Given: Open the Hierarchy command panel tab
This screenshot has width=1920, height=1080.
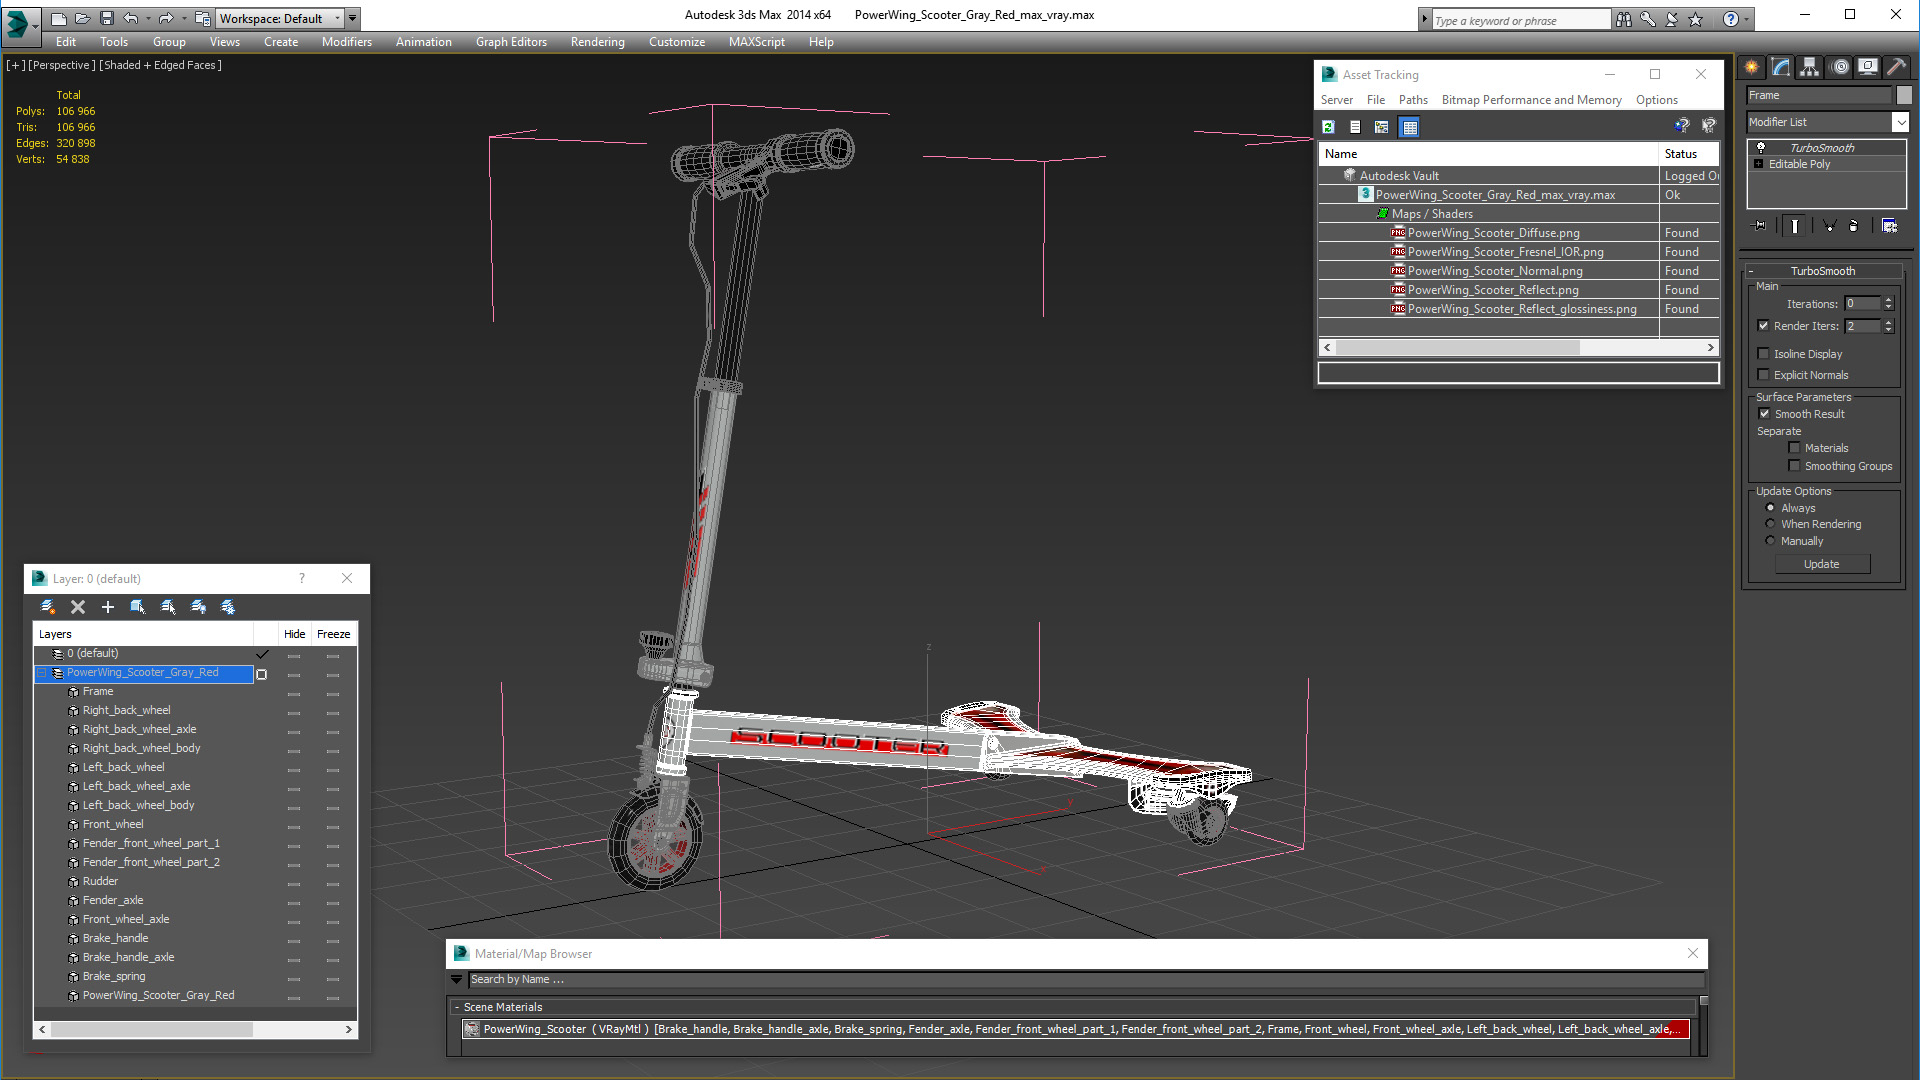Looking at the screenshot, I should (x=1810, y=67).
